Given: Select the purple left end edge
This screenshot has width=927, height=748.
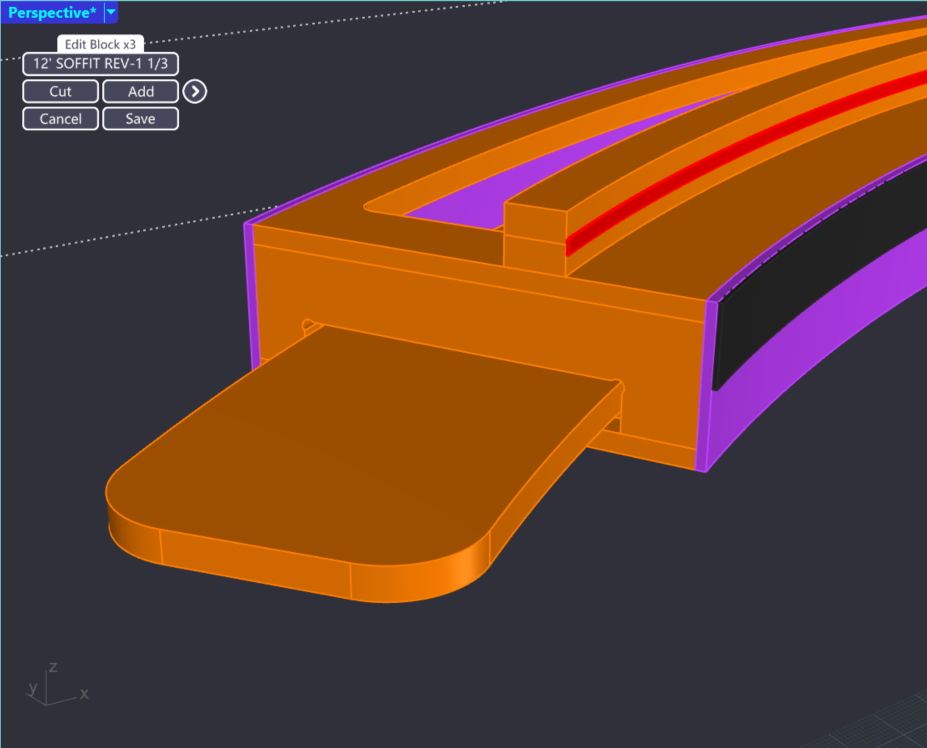Looking at the screenshot, I should (250, 300).
